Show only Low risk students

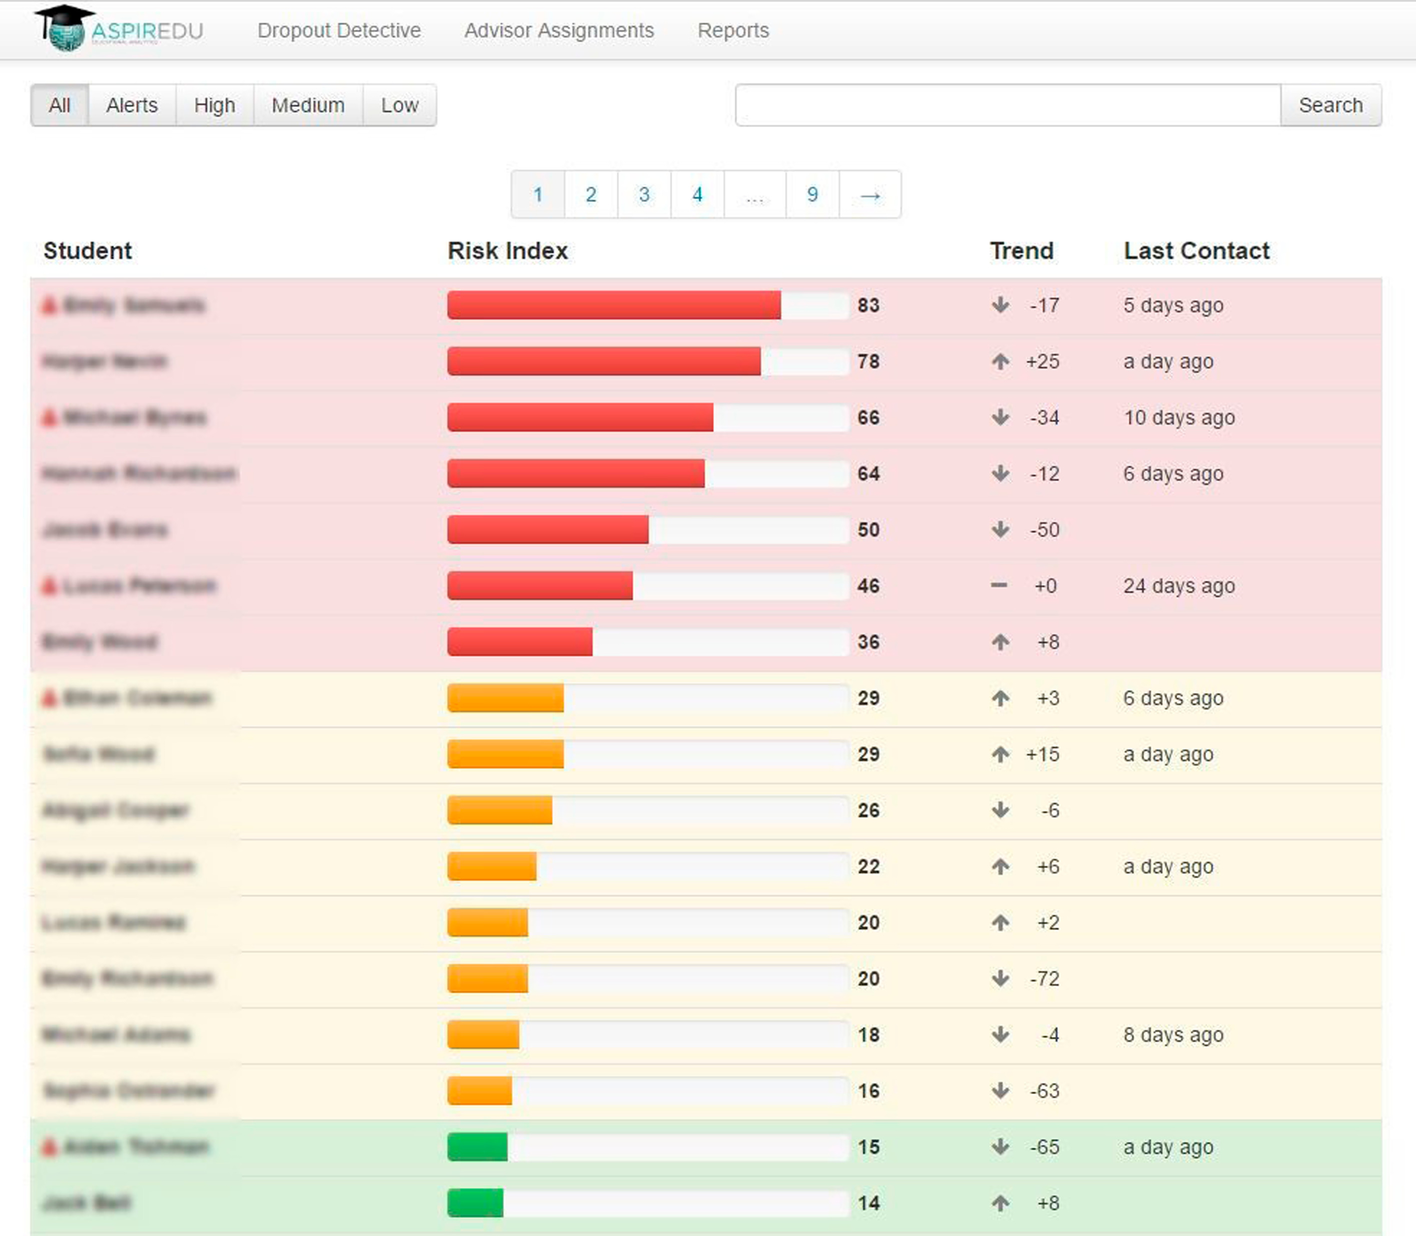pos(399,105)
